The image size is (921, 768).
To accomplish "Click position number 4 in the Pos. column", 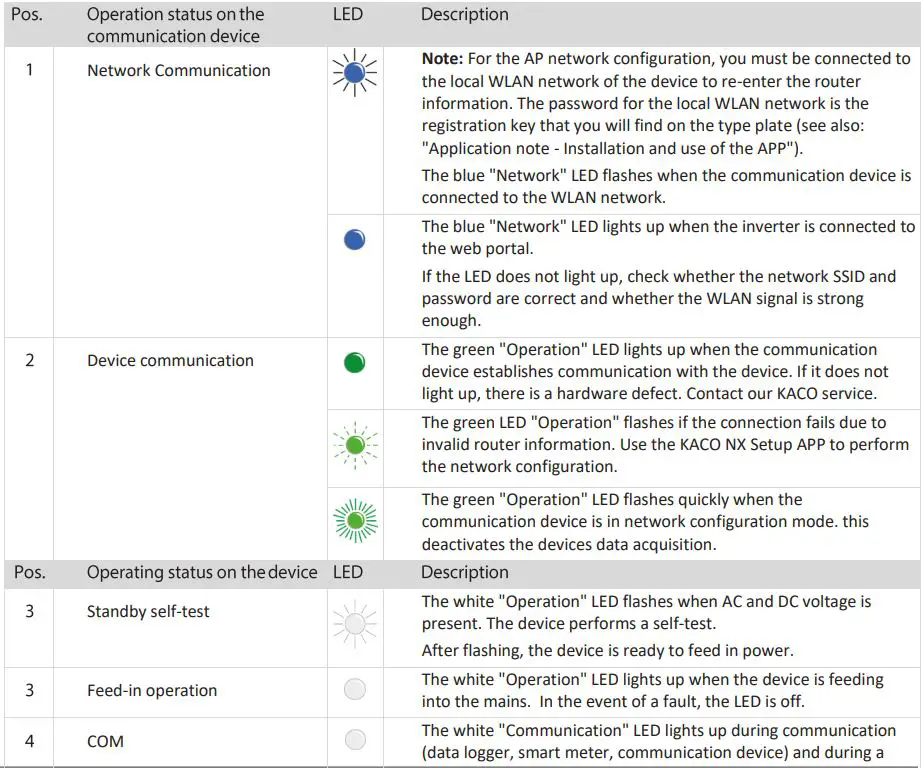I will click(29, 741).
